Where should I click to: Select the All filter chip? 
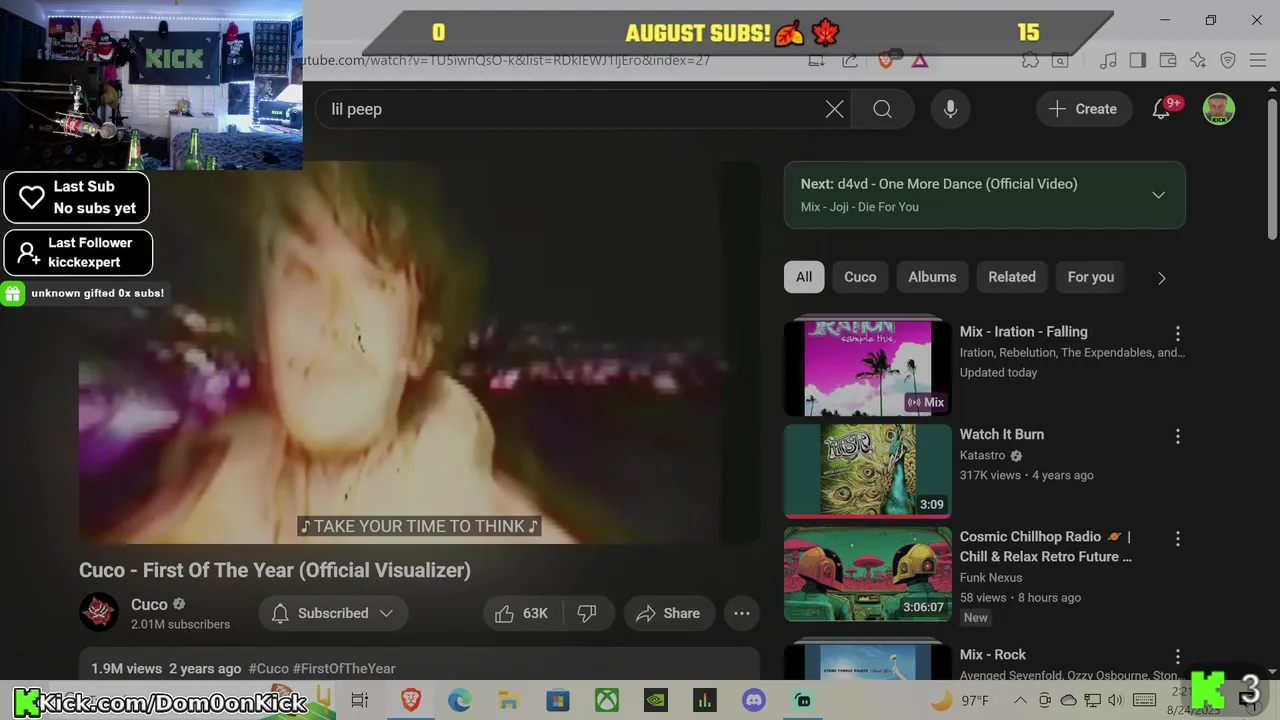[x=804, y=277]
